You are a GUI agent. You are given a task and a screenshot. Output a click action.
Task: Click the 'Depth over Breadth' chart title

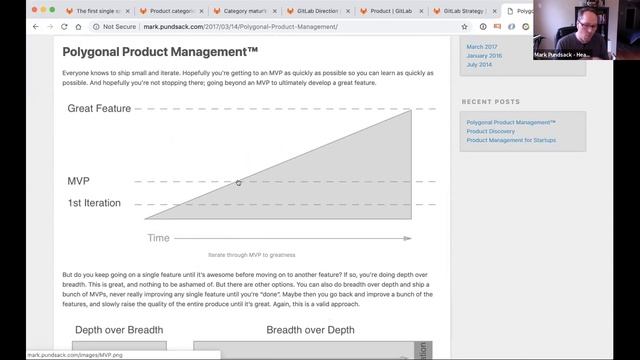click(x=119, y=330)
